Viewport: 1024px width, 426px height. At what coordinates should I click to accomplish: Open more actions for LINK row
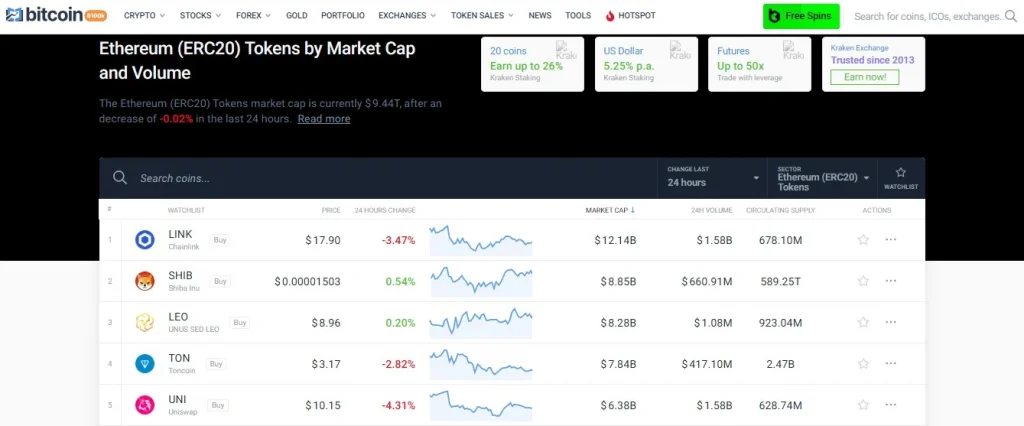pyautogui.click(x=891, y=240)
